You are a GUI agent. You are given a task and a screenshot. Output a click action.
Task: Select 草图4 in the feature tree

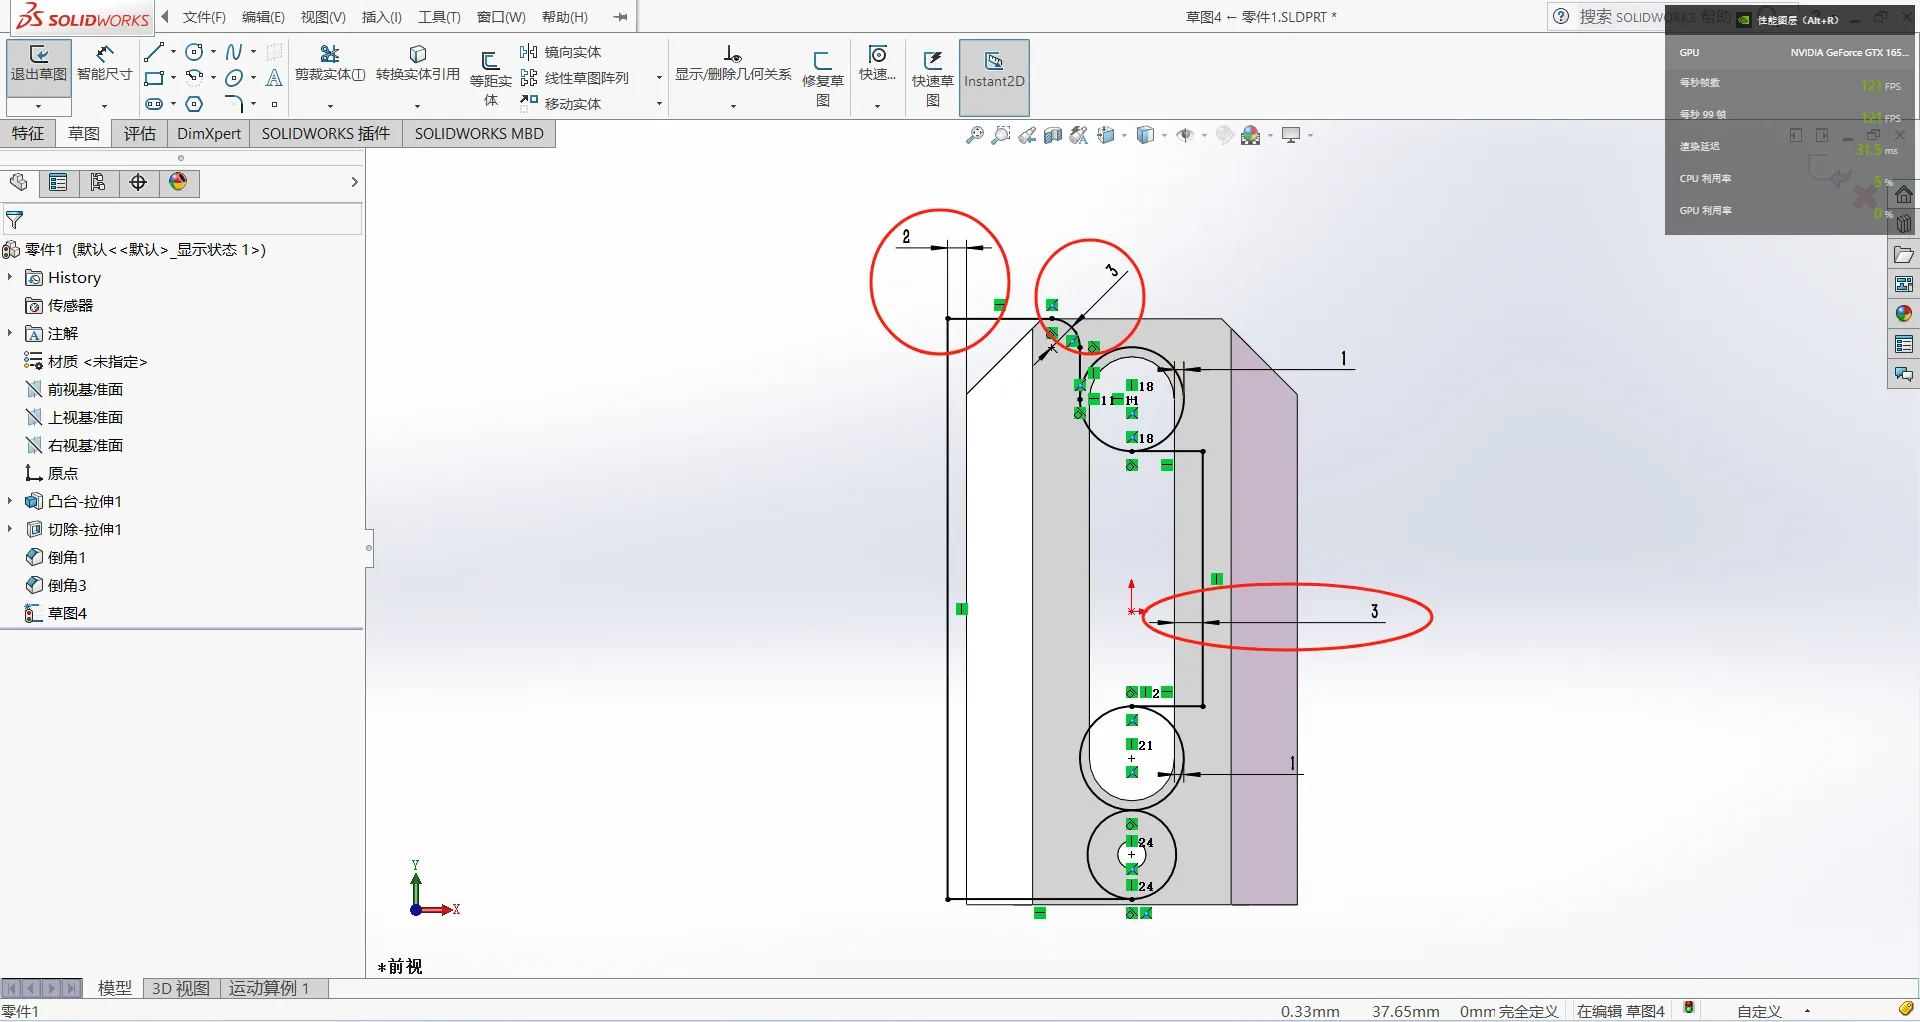pos(67,613)
